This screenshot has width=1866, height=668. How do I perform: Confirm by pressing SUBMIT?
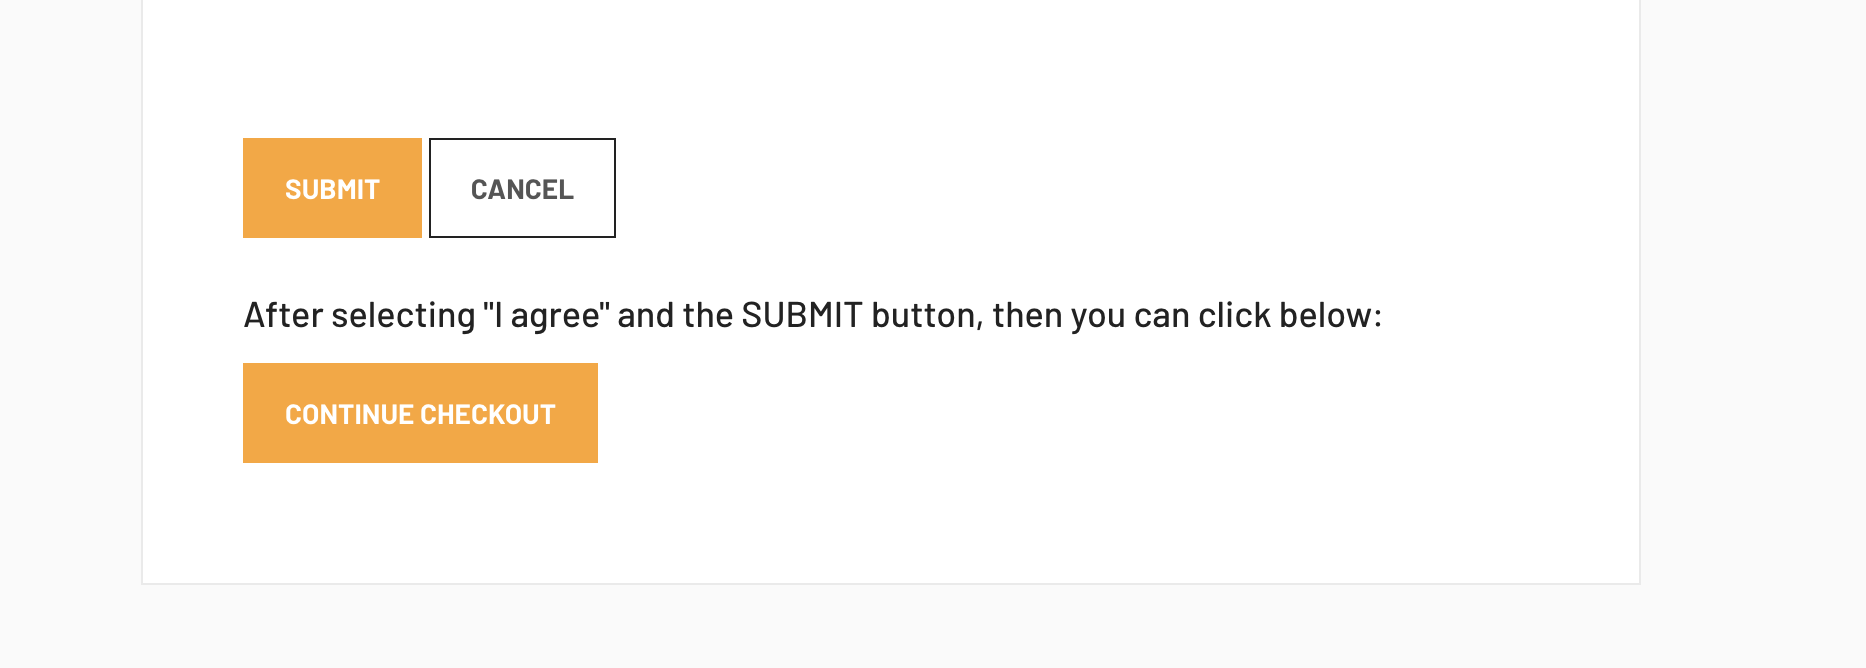(x=332, y=188)
